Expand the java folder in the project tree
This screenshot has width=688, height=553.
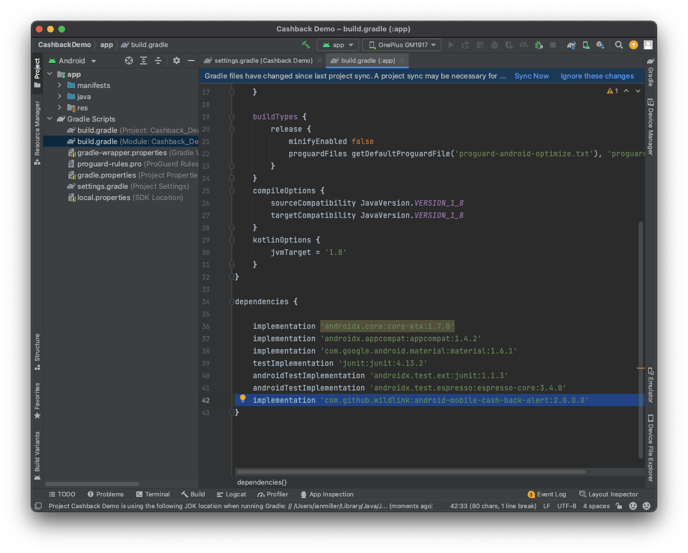(x=60, y=97)
